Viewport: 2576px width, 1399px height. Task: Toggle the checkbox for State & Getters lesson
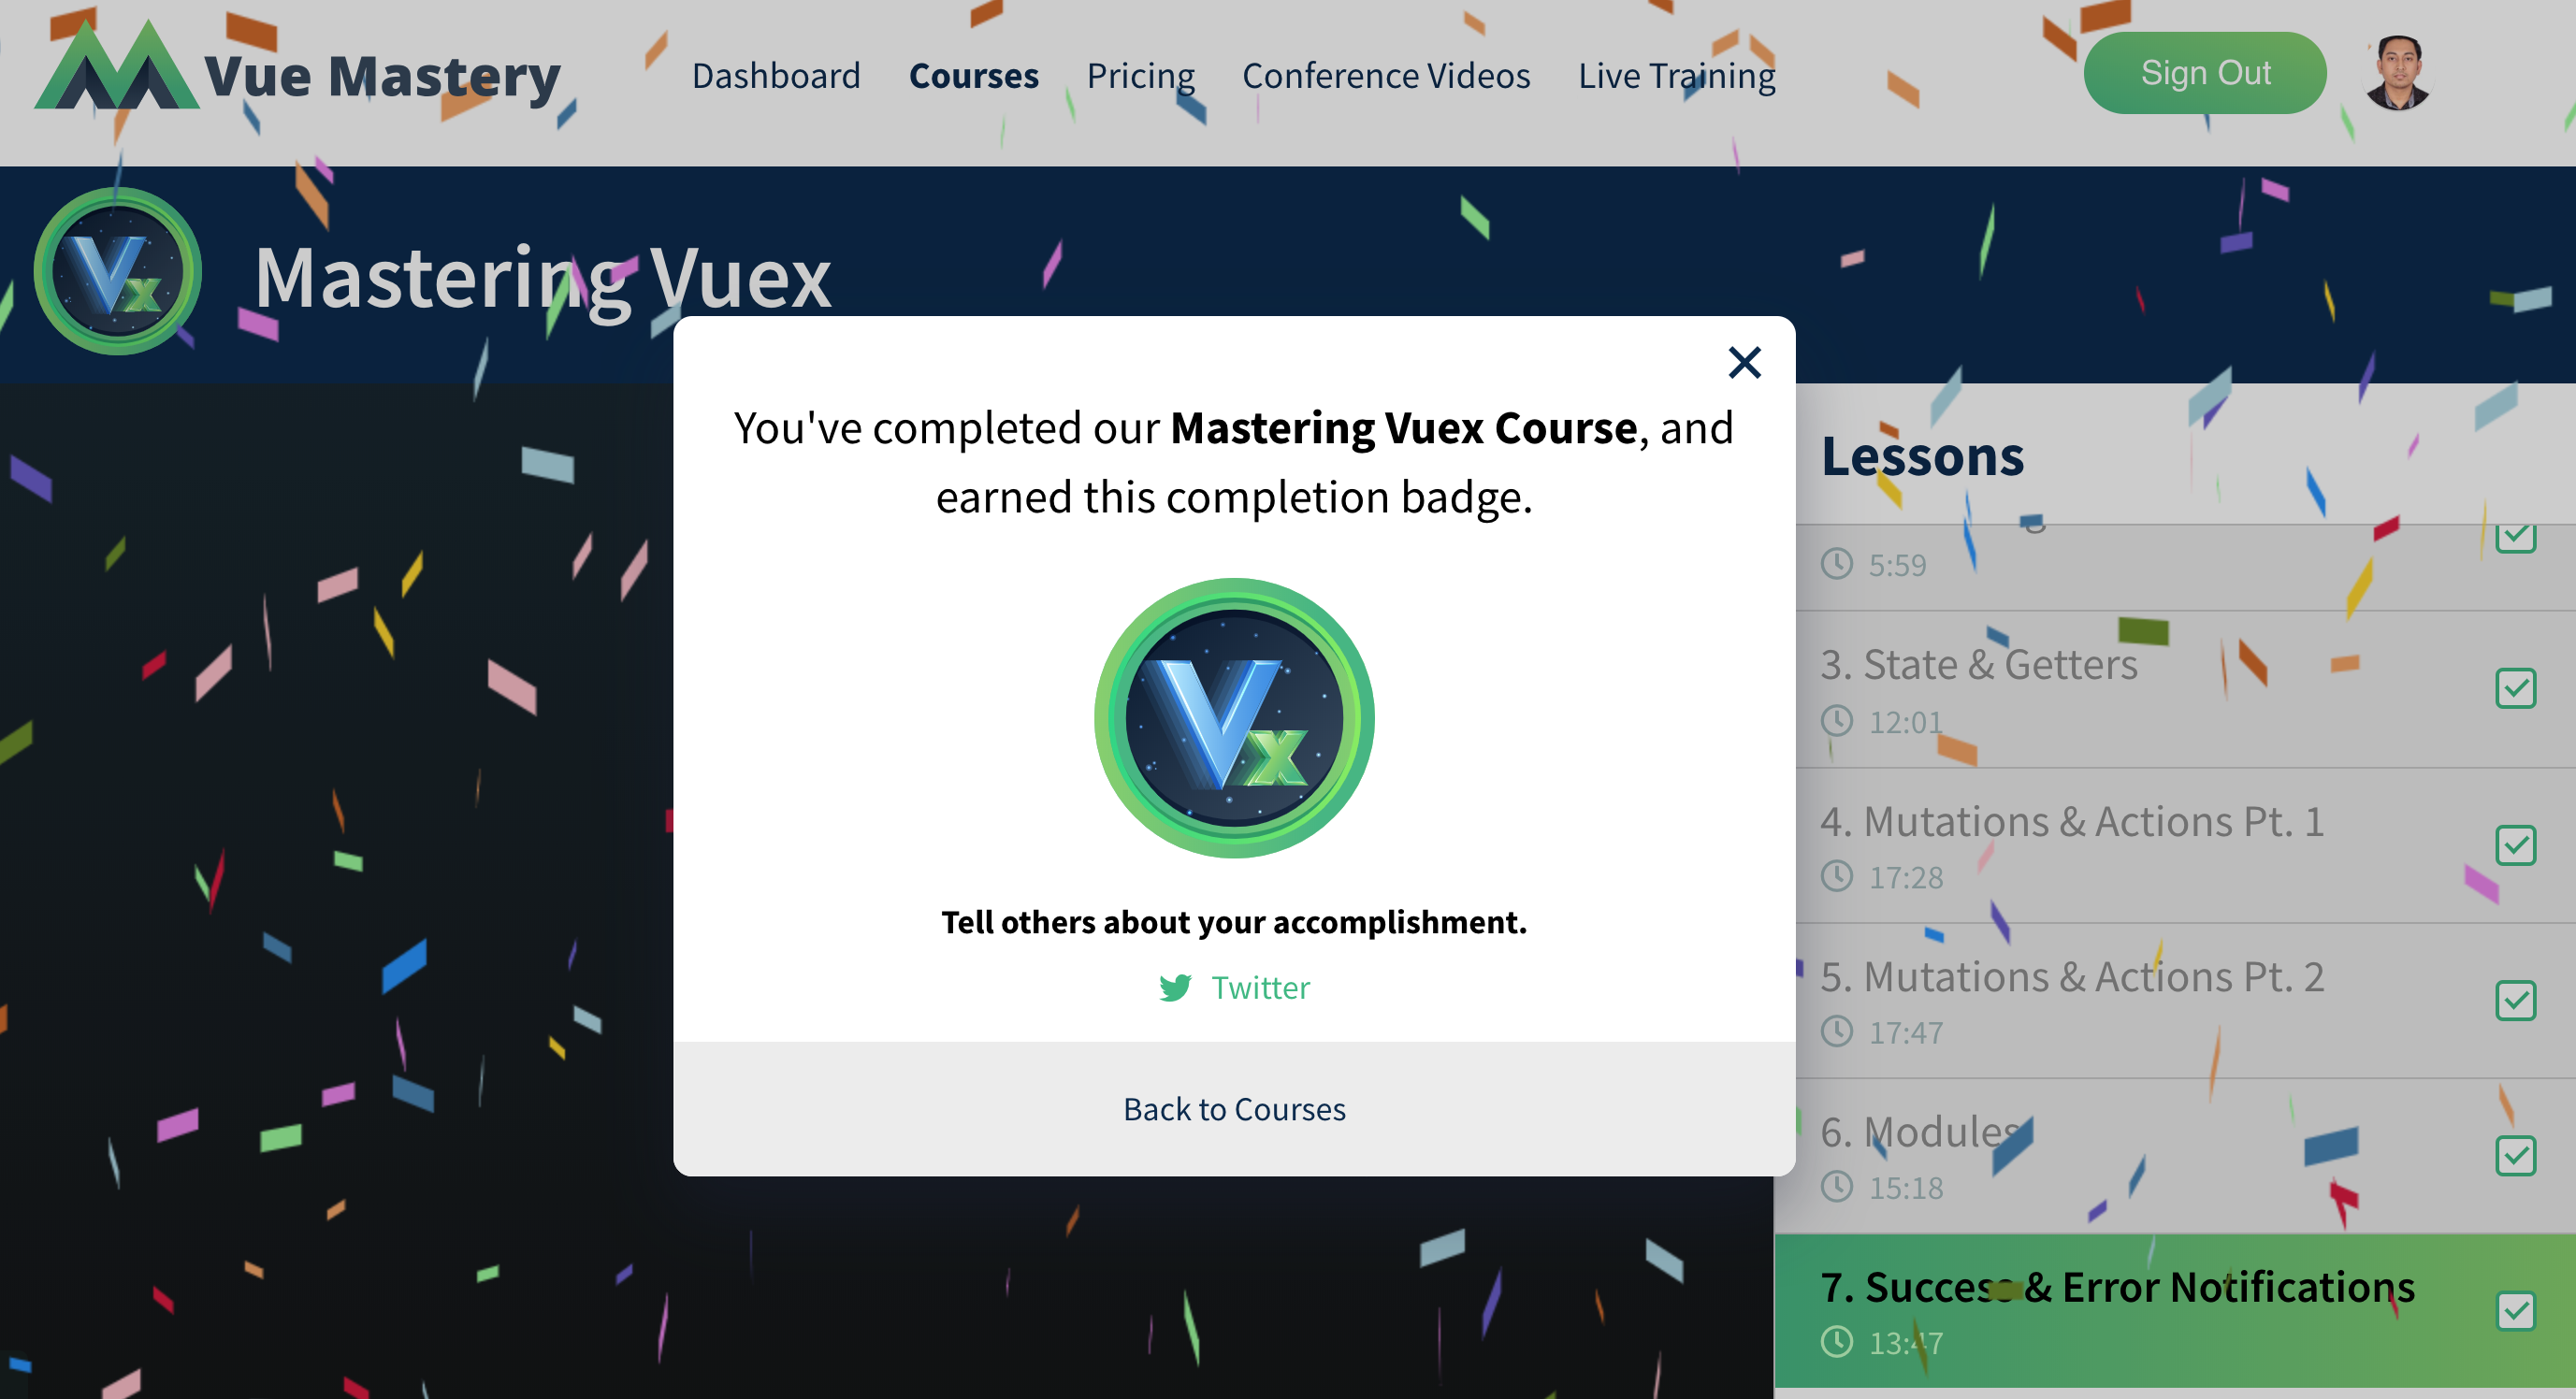click(x=2516, y=687)
